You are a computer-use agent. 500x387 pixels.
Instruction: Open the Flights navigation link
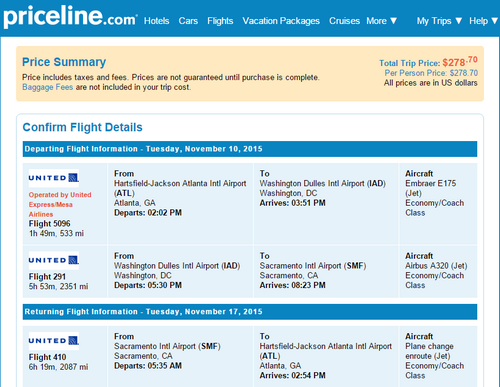[220, 21]
